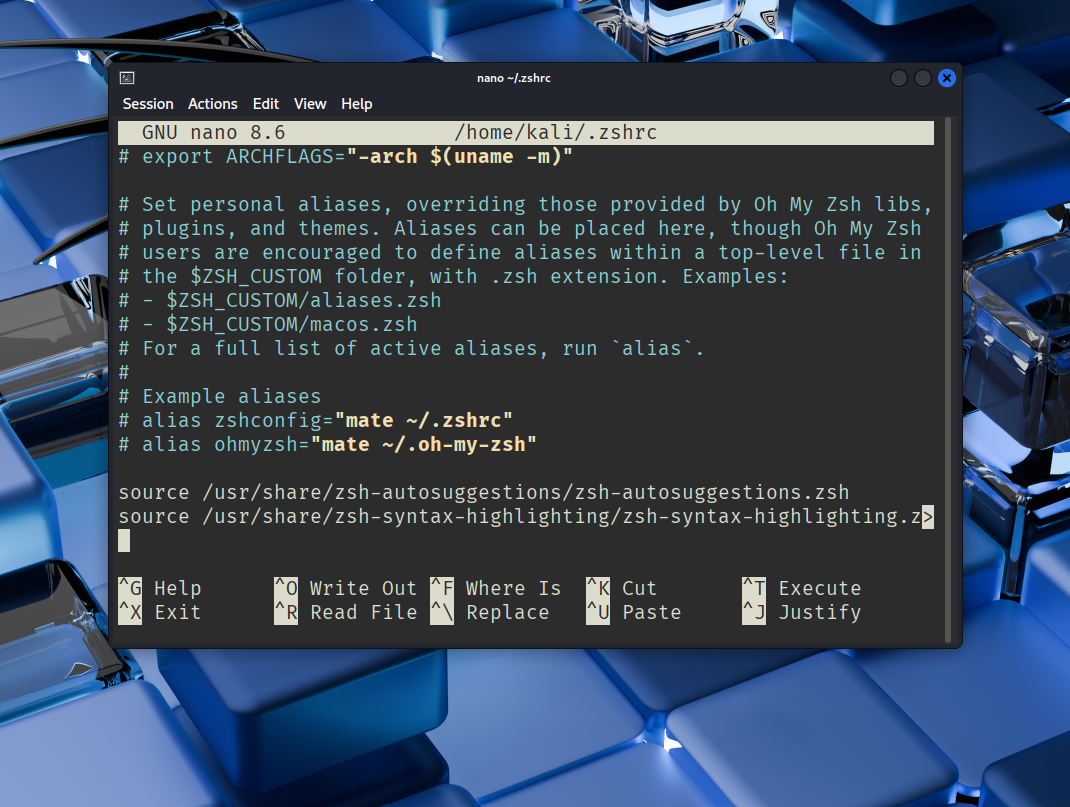Click the maximize window circle button
The height and width of the screenshot is (807, 1070).
point(923,78)
